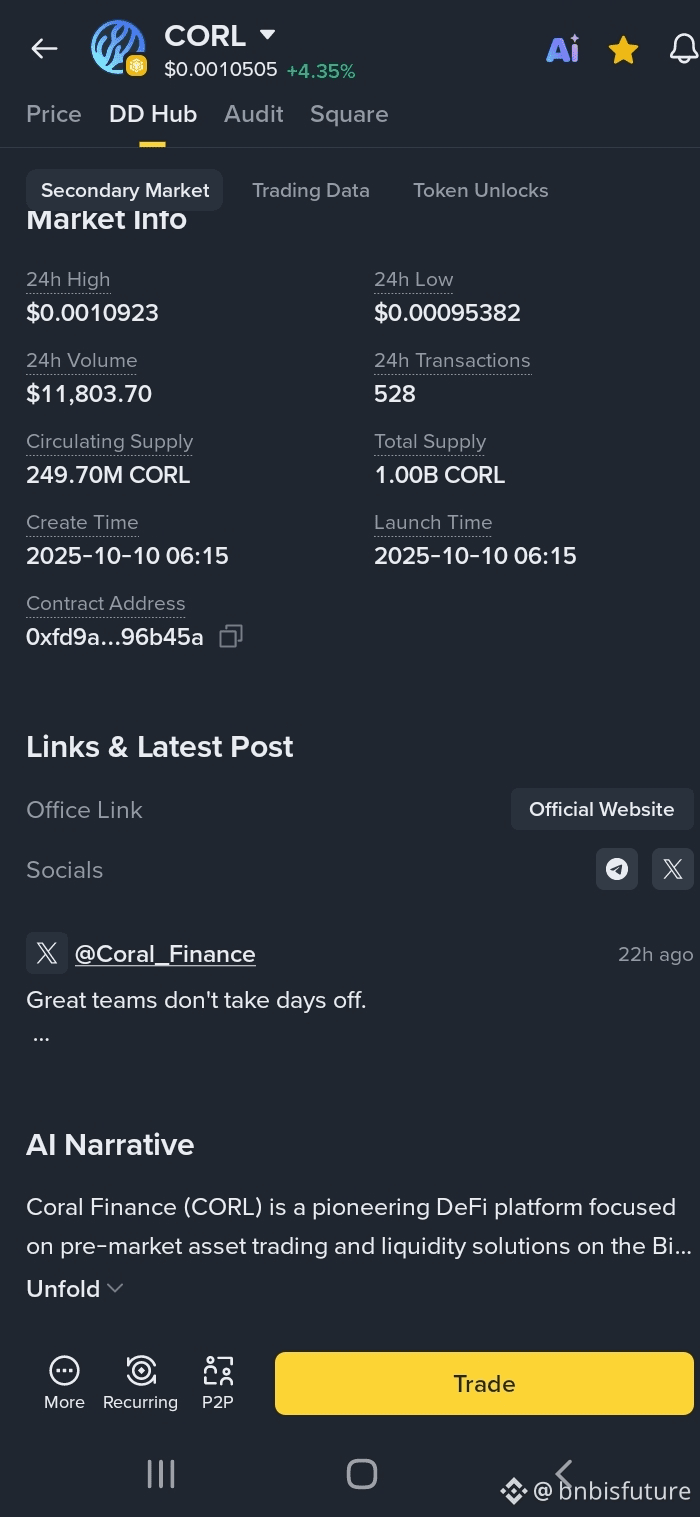Switch to the Audit tab
Image resolution: width=700 pixels, height=1517 pixels.
coord(254,114)
